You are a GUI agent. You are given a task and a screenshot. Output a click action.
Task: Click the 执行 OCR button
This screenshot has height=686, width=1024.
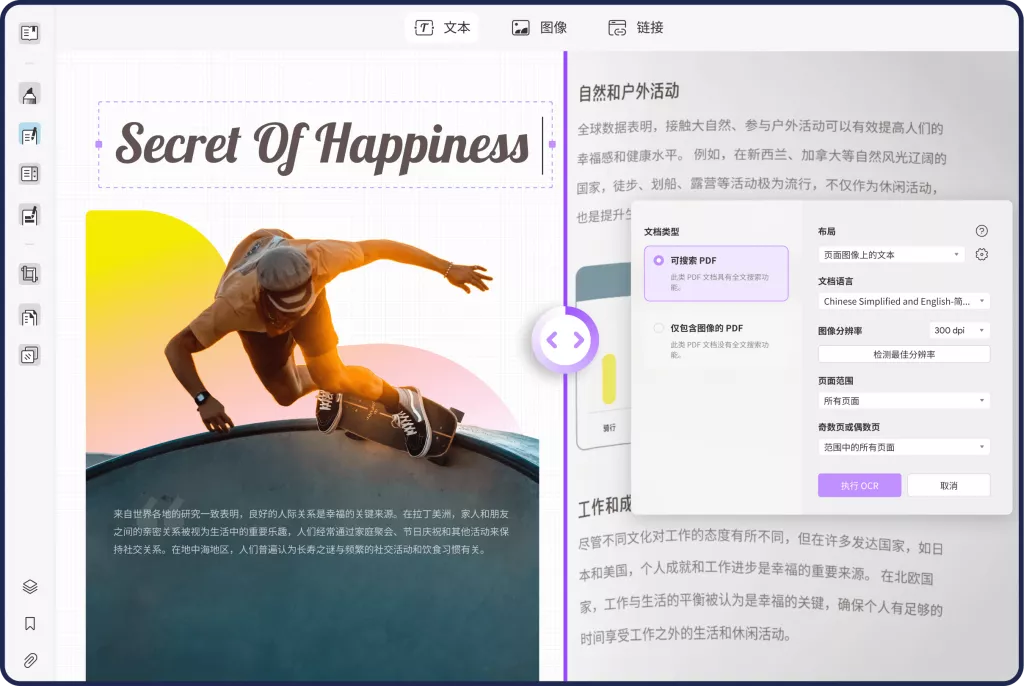859,485
